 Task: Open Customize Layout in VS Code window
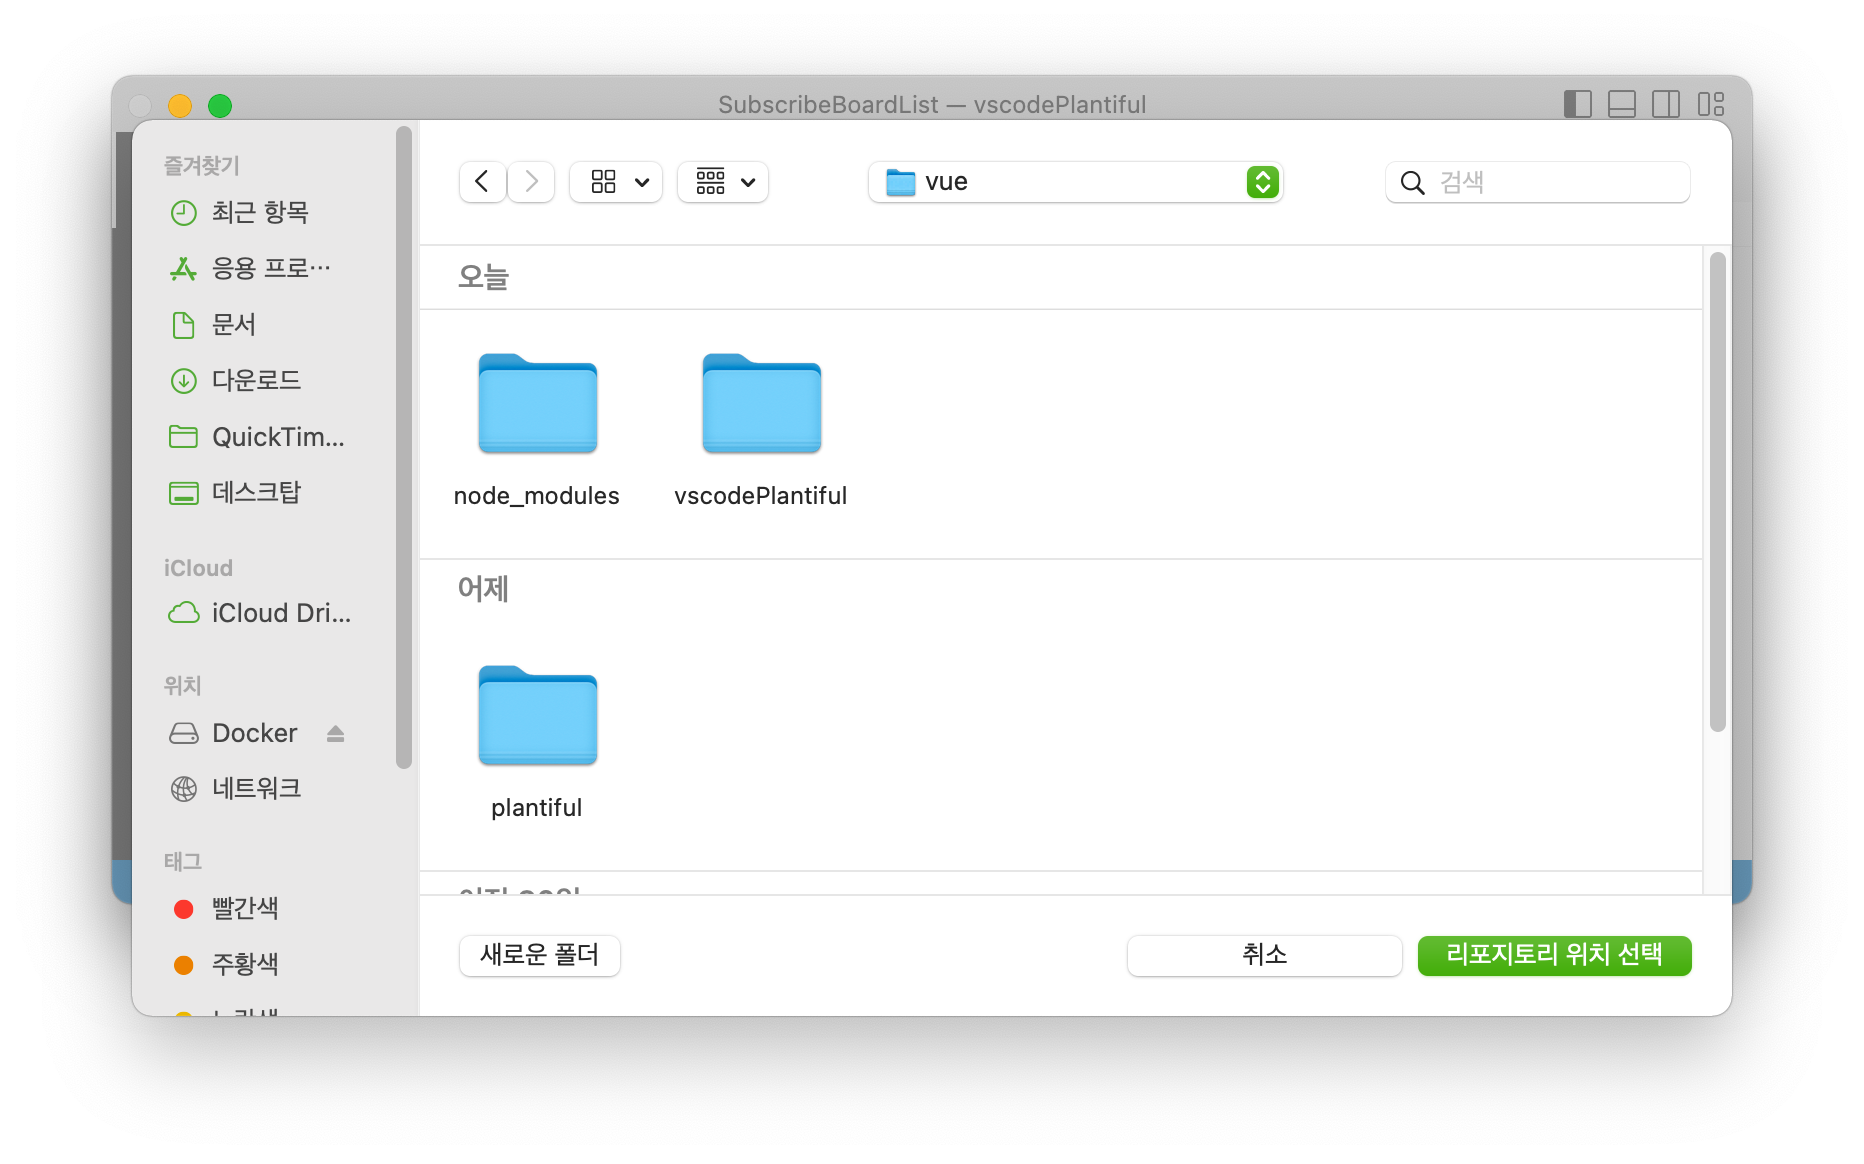click(1711, 104)
